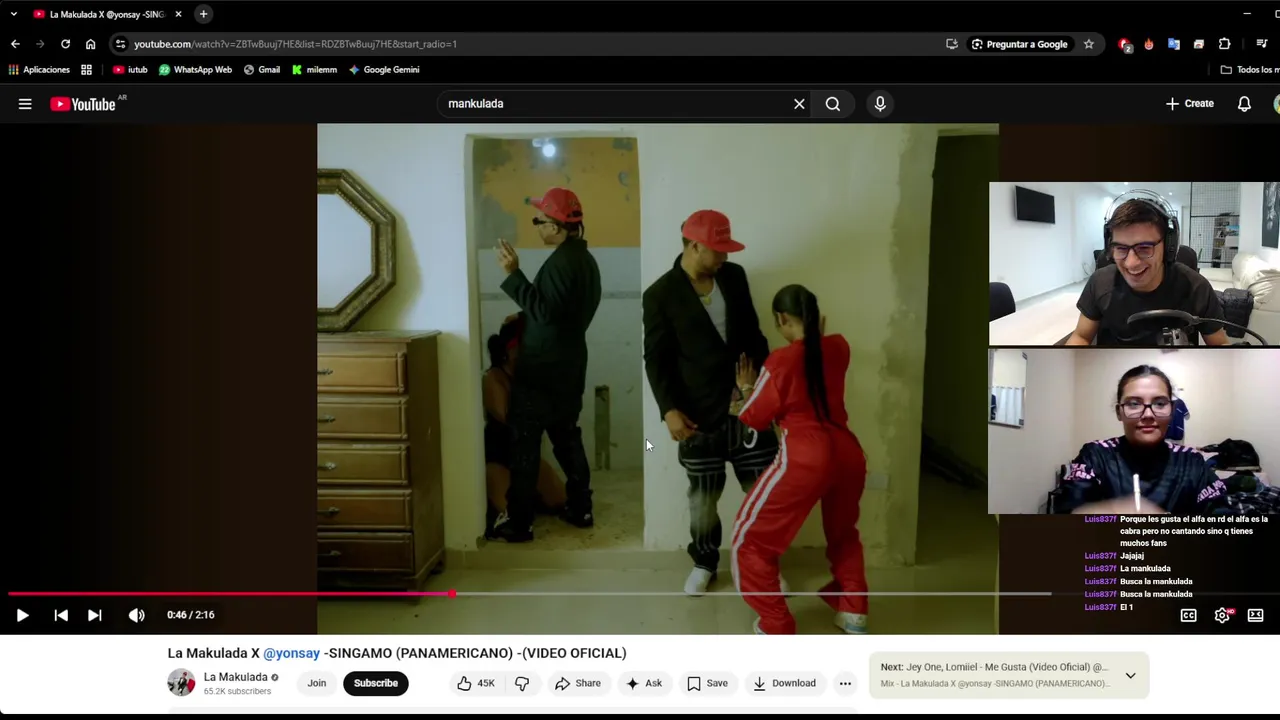The height and width of the screenshot is (720, 1280).
Task: Open Aplicaciones bookmarks shortcut
Action: (x=40, y=70)
